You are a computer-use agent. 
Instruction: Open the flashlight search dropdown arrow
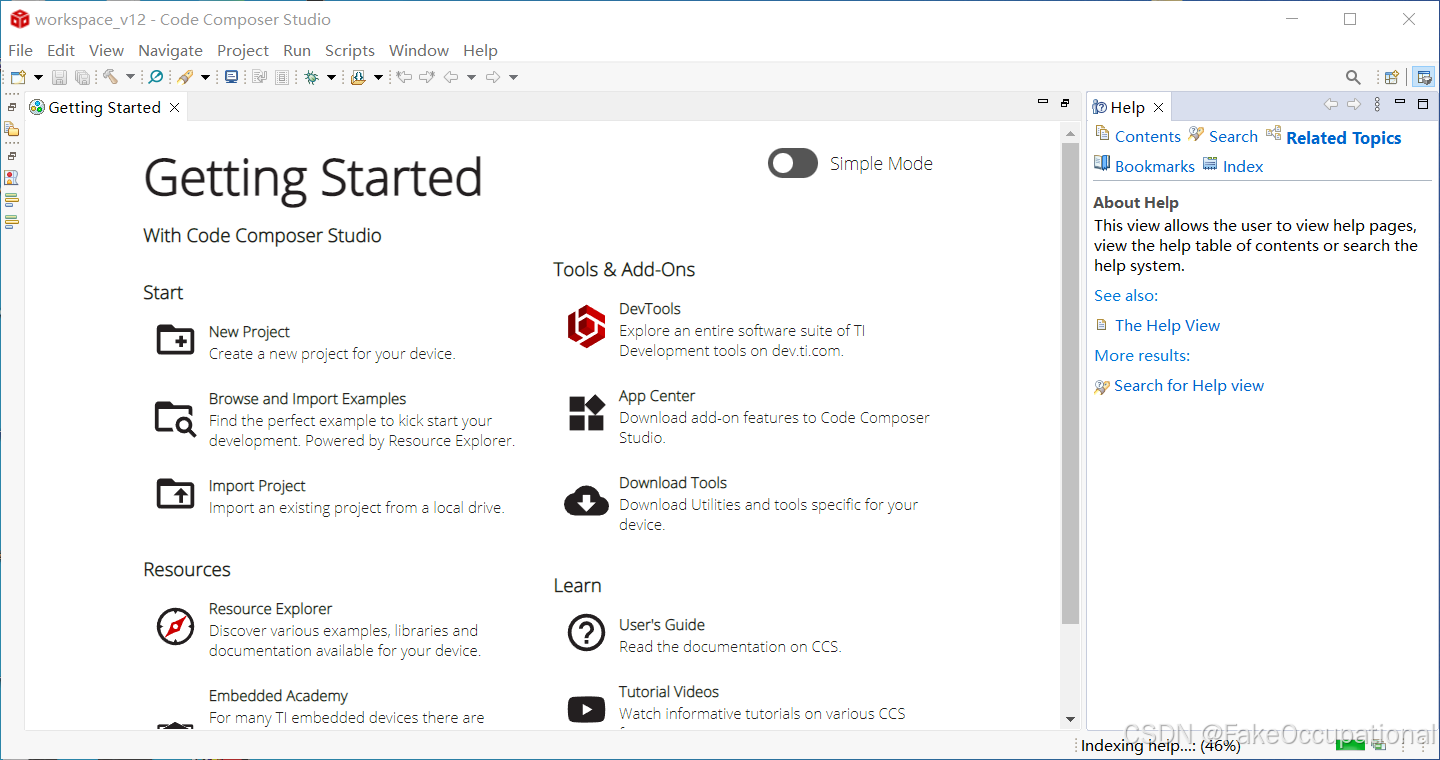point(205,77)
